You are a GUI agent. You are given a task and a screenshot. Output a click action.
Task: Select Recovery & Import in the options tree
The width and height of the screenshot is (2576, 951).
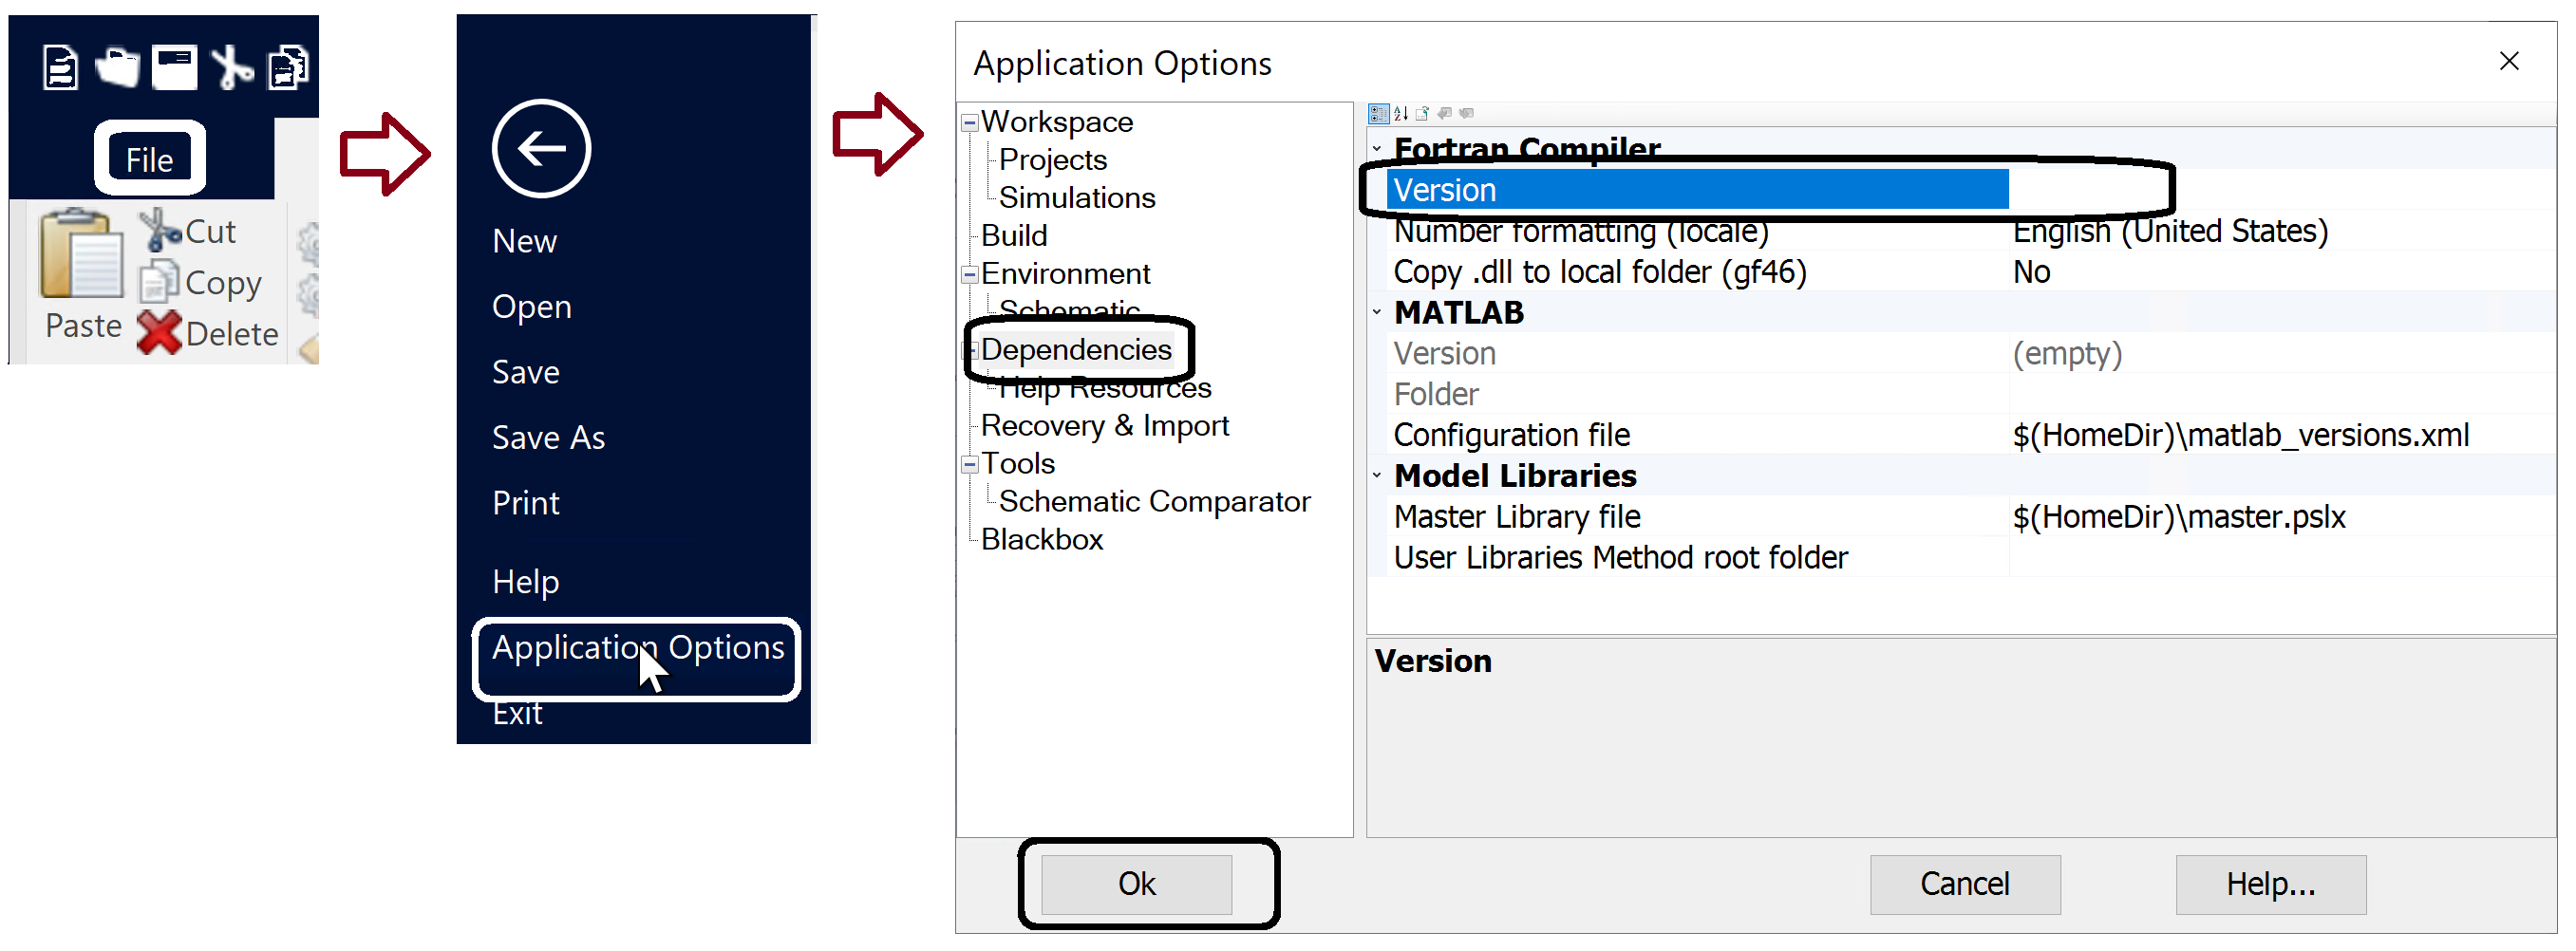click(1105, 426)
